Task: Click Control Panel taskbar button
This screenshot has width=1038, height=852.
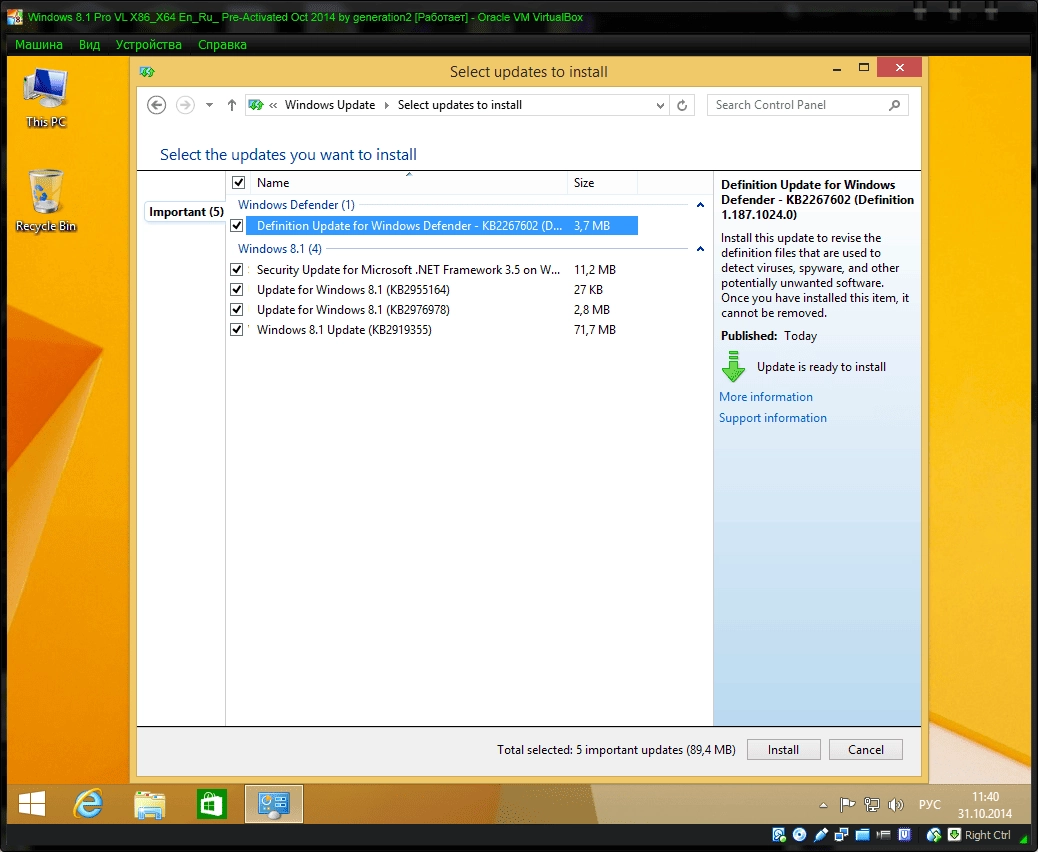Action: pos(274,804)
